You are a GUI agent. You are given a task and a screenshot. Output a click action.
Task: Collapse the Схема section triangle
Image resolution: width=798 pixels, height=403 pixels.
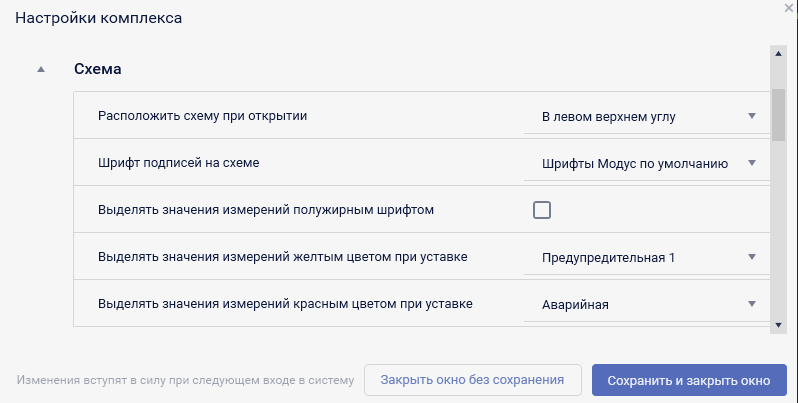41,70
